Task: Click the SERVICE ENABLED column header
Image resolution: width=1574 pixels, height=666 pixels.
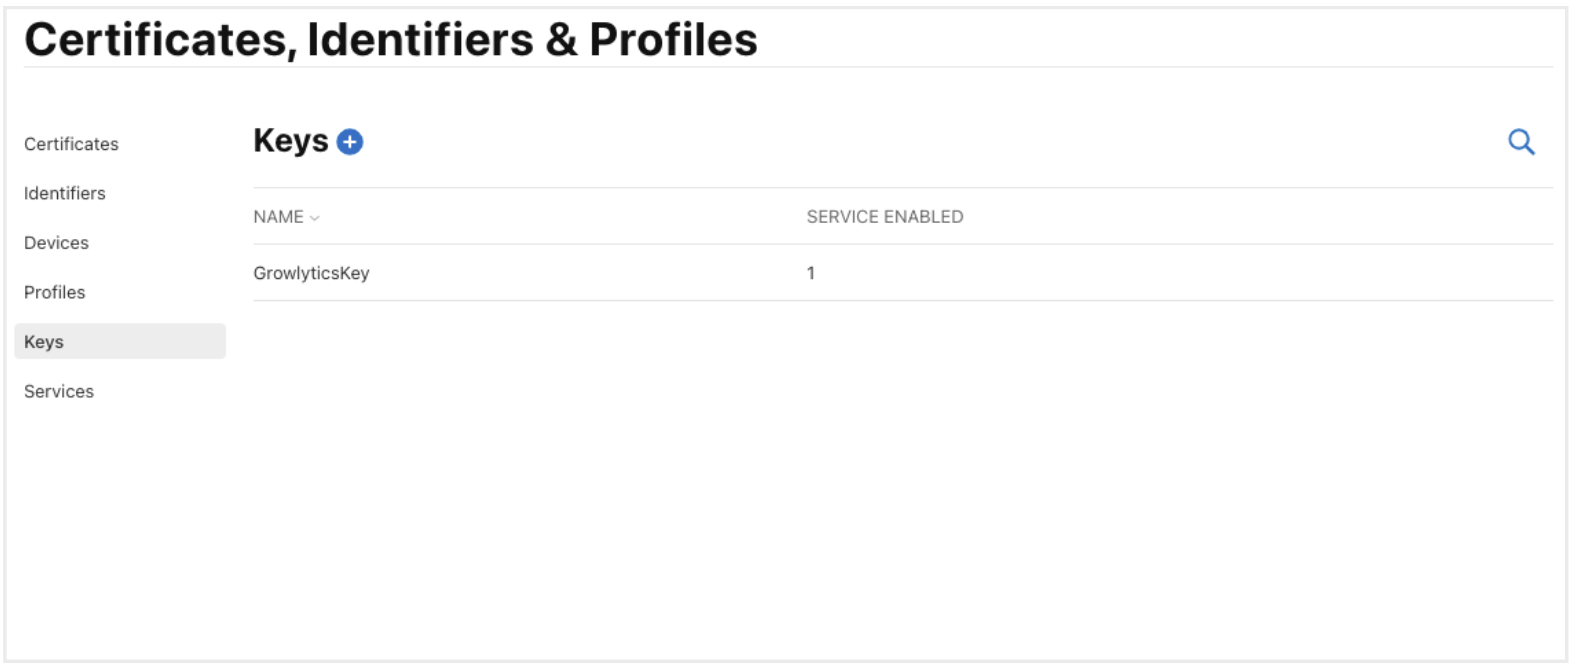Action: [884, 217]
